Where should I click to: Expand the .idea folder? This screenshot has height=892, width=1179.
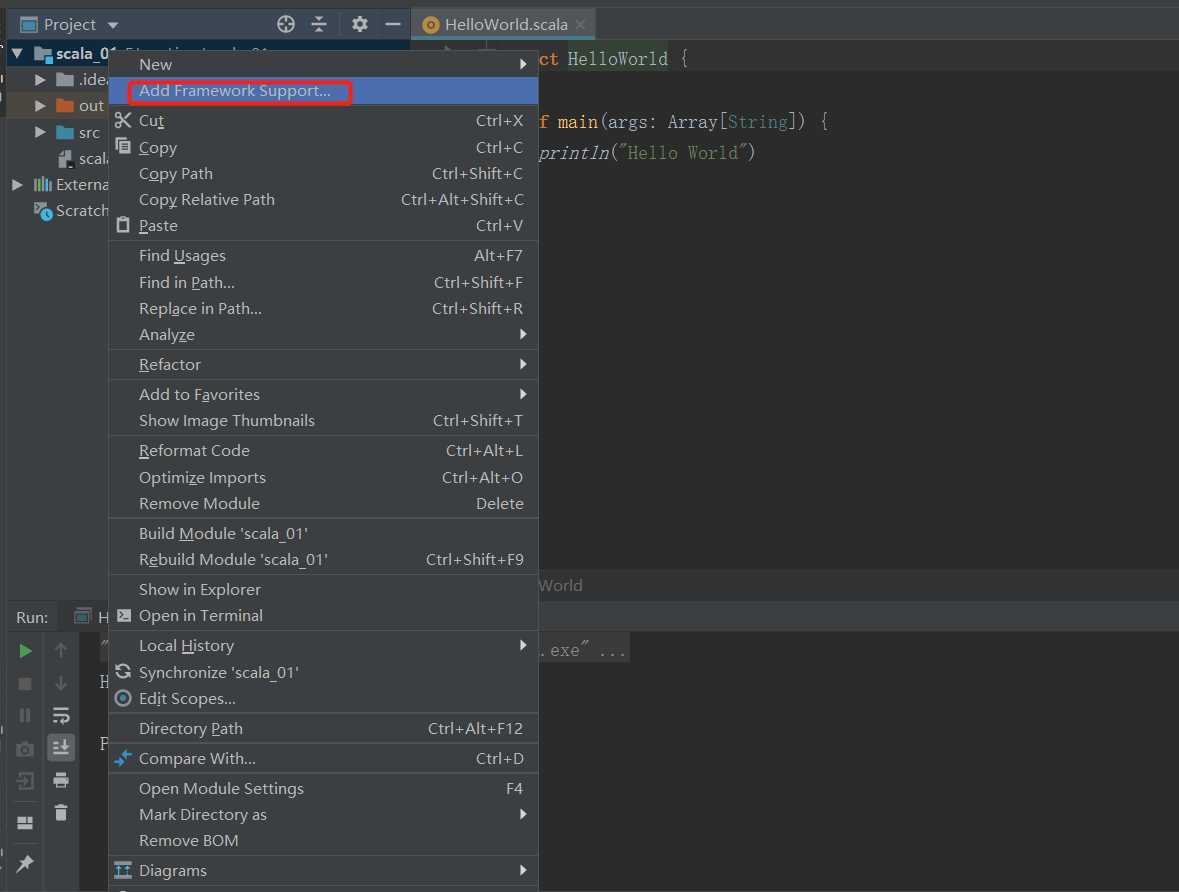[40, 79]
